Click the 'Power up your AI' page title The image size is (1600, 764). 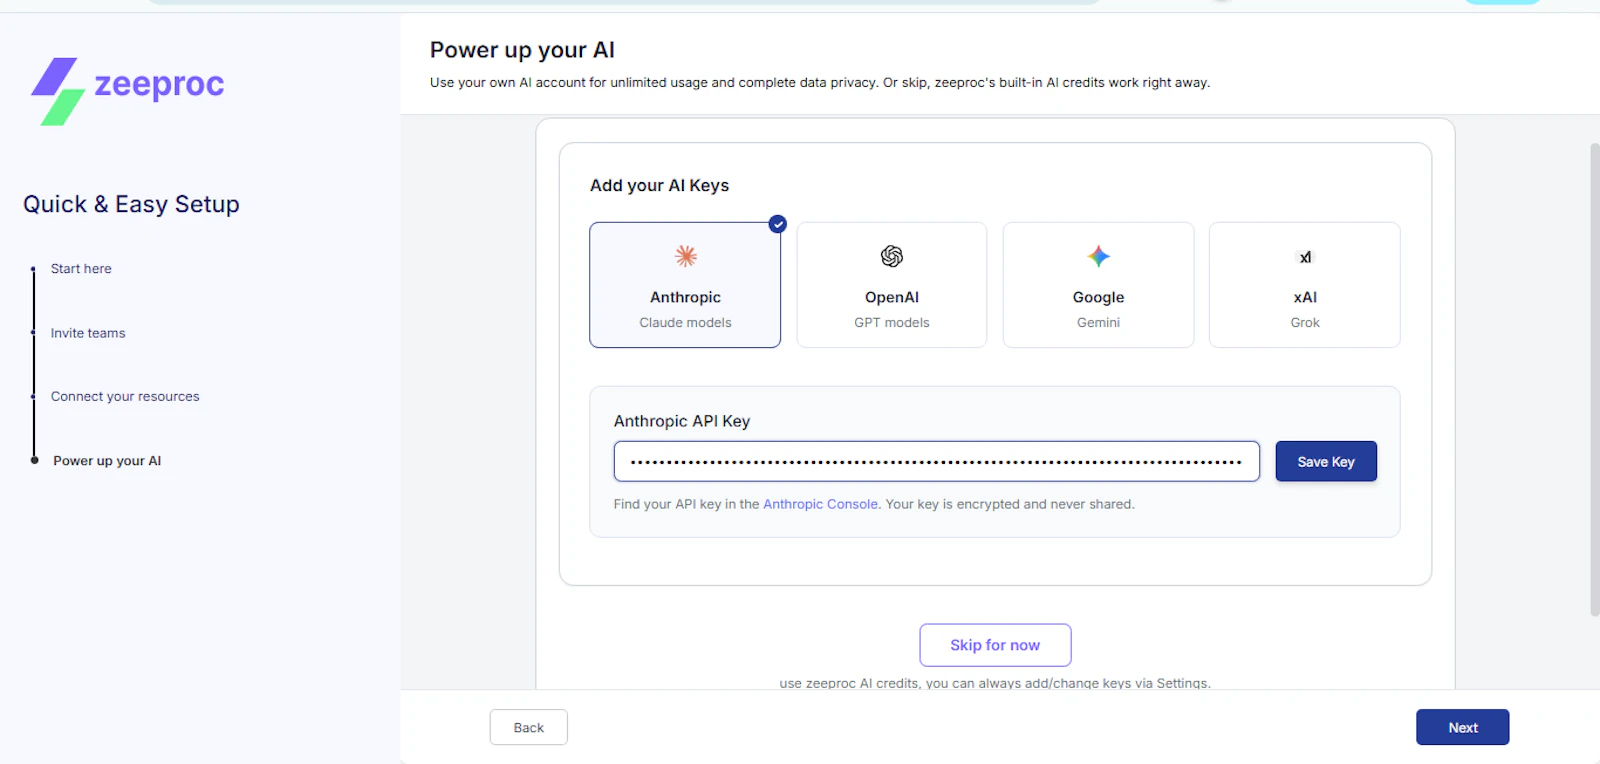pyautogui.click(x=522, y=50)
